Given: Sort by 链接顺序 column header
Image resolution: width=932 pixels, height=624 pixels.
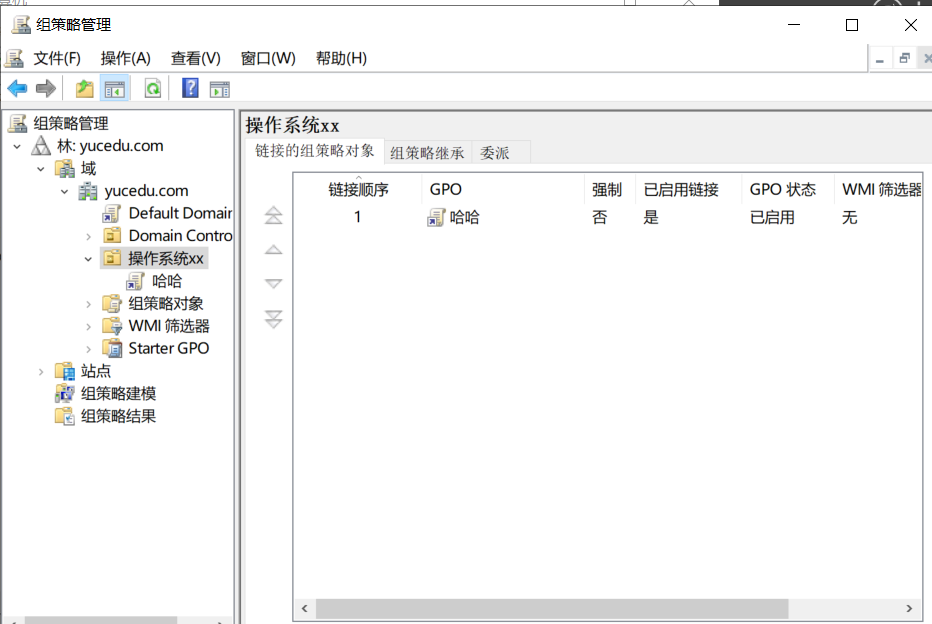Looking at the screenshot, I should [x=358, y=190].
